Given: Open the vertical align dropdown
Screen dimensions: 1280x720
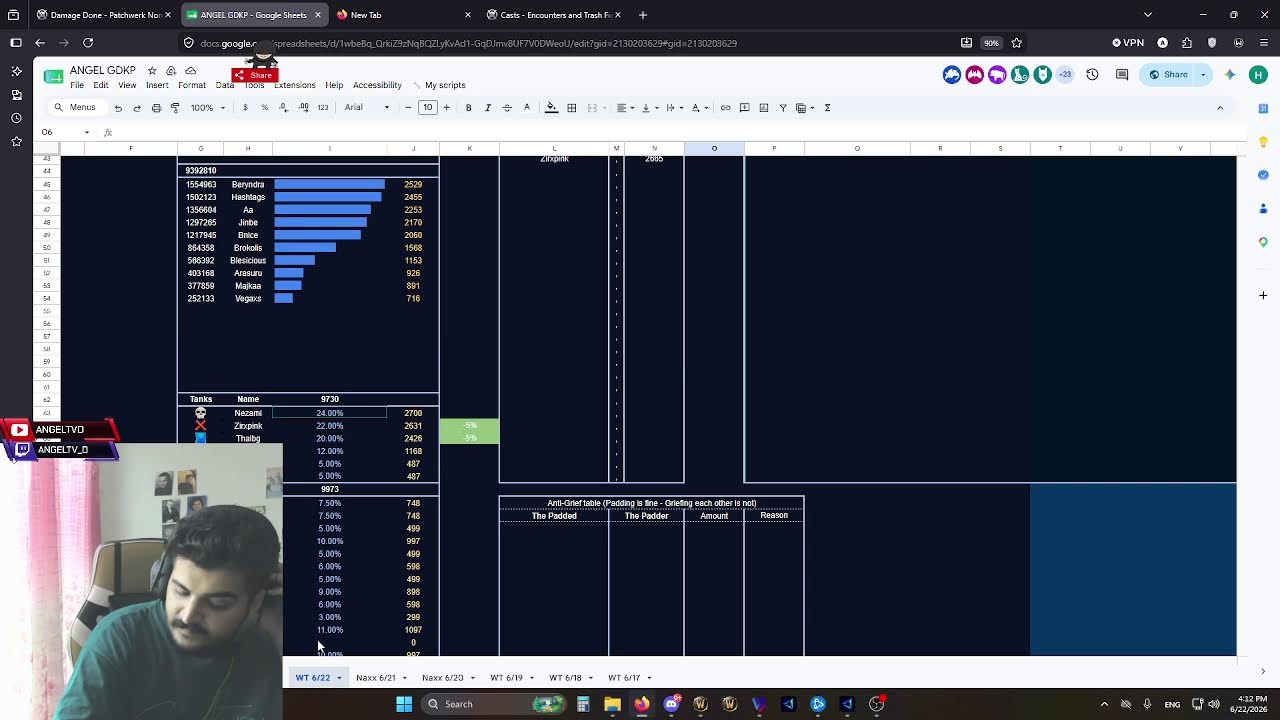Looking at the screenshot, I should pyautogui.click(x=648, y=108).
